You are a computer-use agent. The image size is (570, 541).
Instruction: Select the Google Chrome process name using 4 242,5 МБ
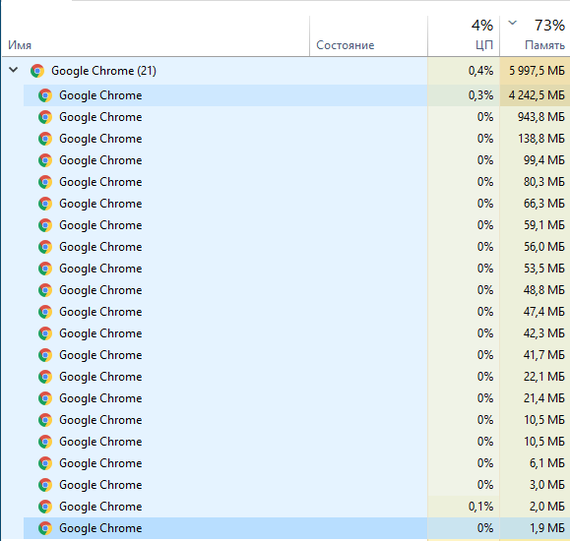click(x=101, y=95)
